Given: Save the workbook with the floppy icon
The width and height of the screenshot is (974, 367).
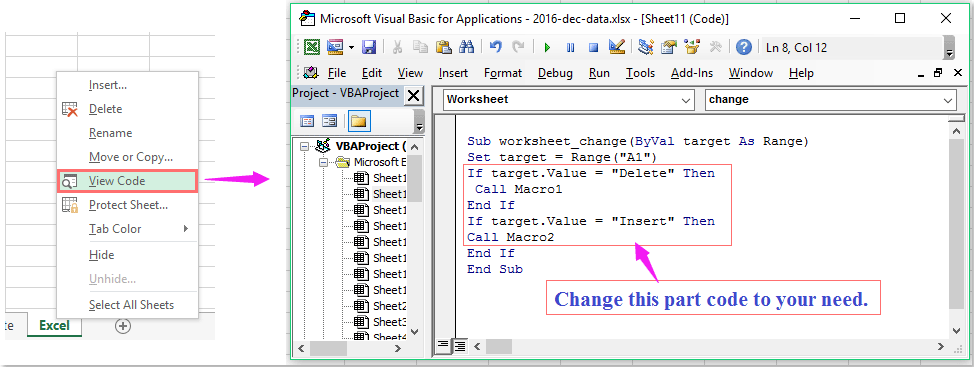Looking at the screenshot, I should 369,47.
